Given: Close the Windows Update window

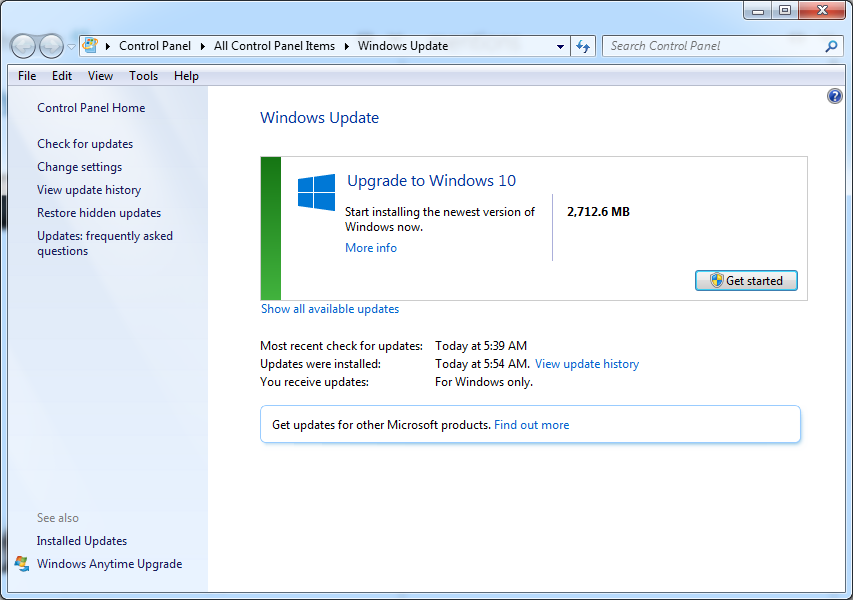Looking at the screenshot, I should click(x=823, y=10).
